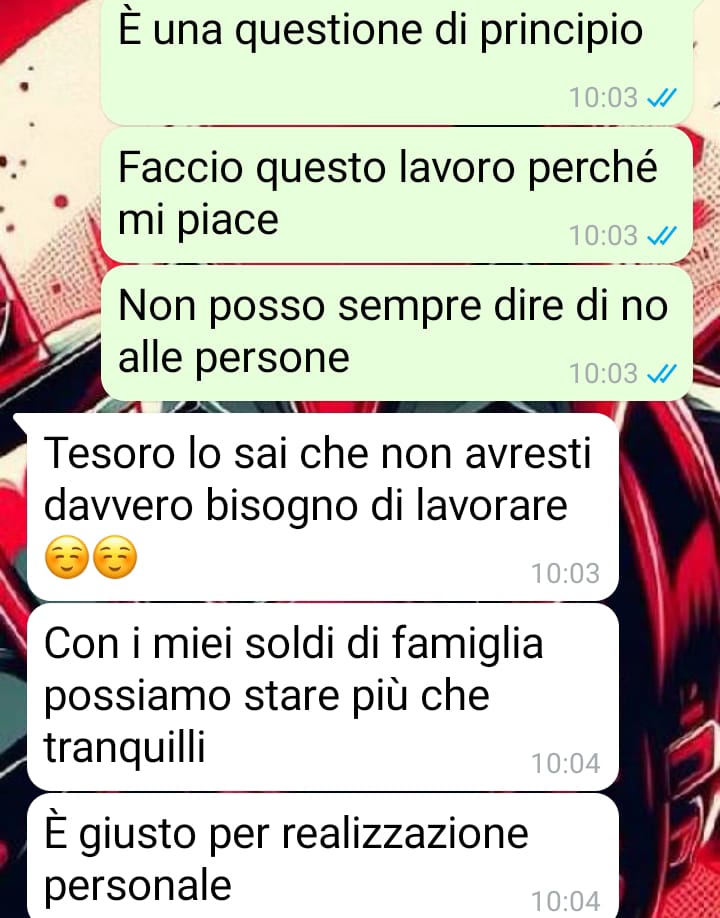Tap the 10:03 timestamp beside "mi piace"
This screenshot has height=918, width=720.
click(604, 235)
